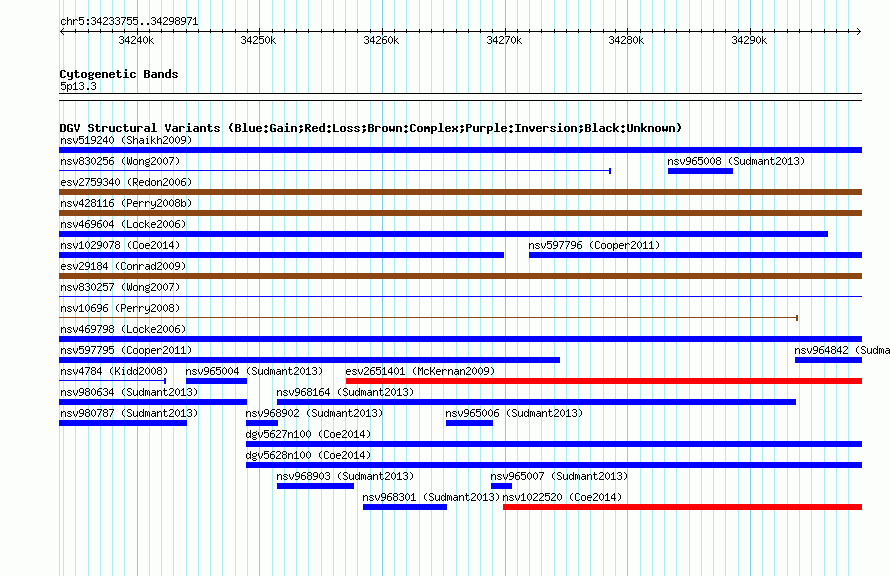Click the blue bar under nsv968903
The height and width of the screenshot is (576, 890).
[x=316, y=486]
